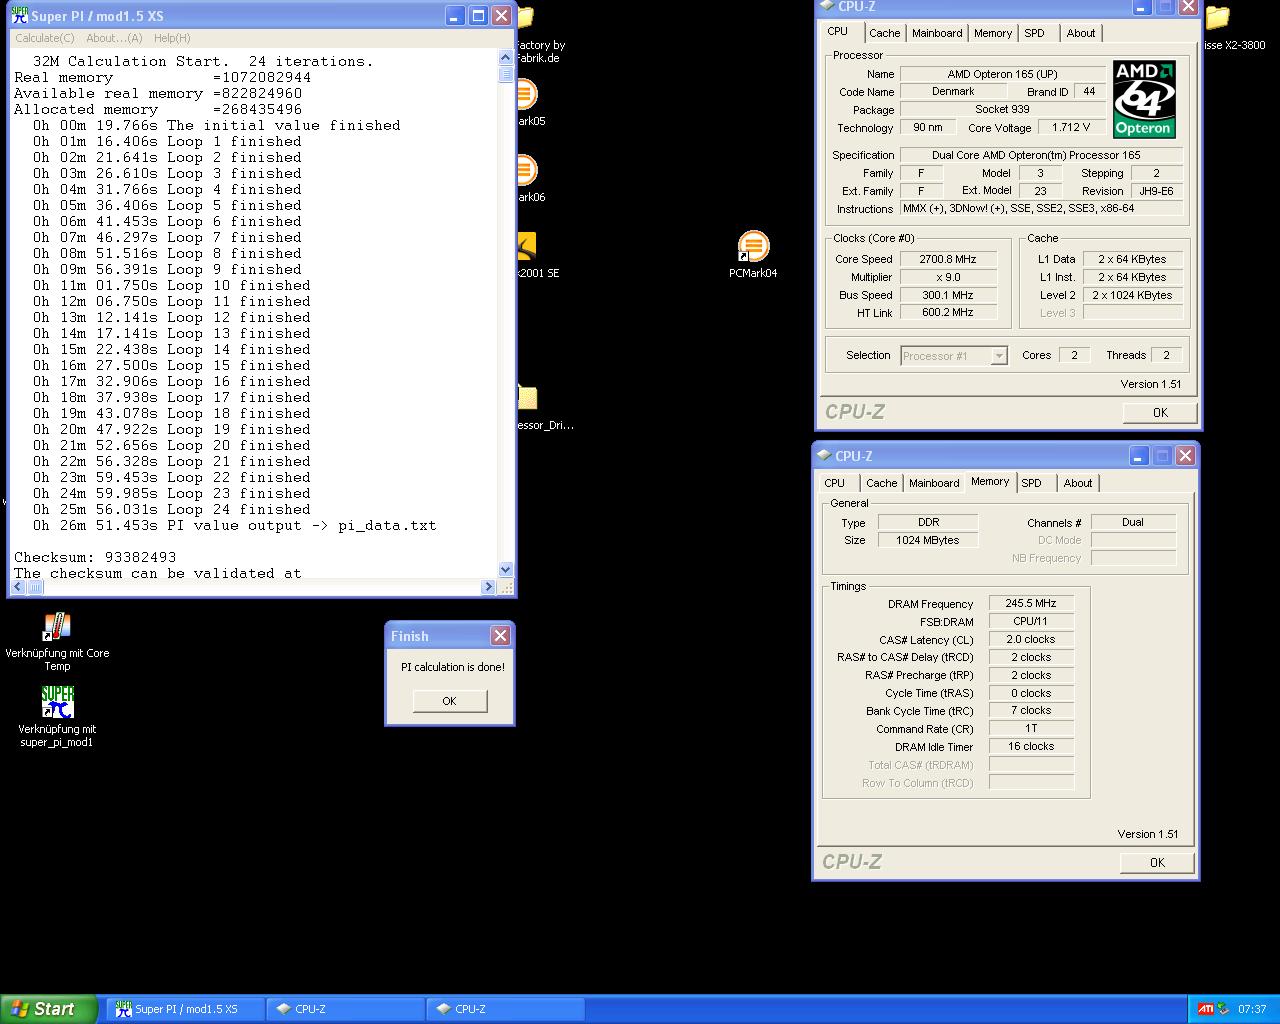Click the ATI icon in the system tray
This screenshot has width=1280, height=1024.
coord(1205,1009)
